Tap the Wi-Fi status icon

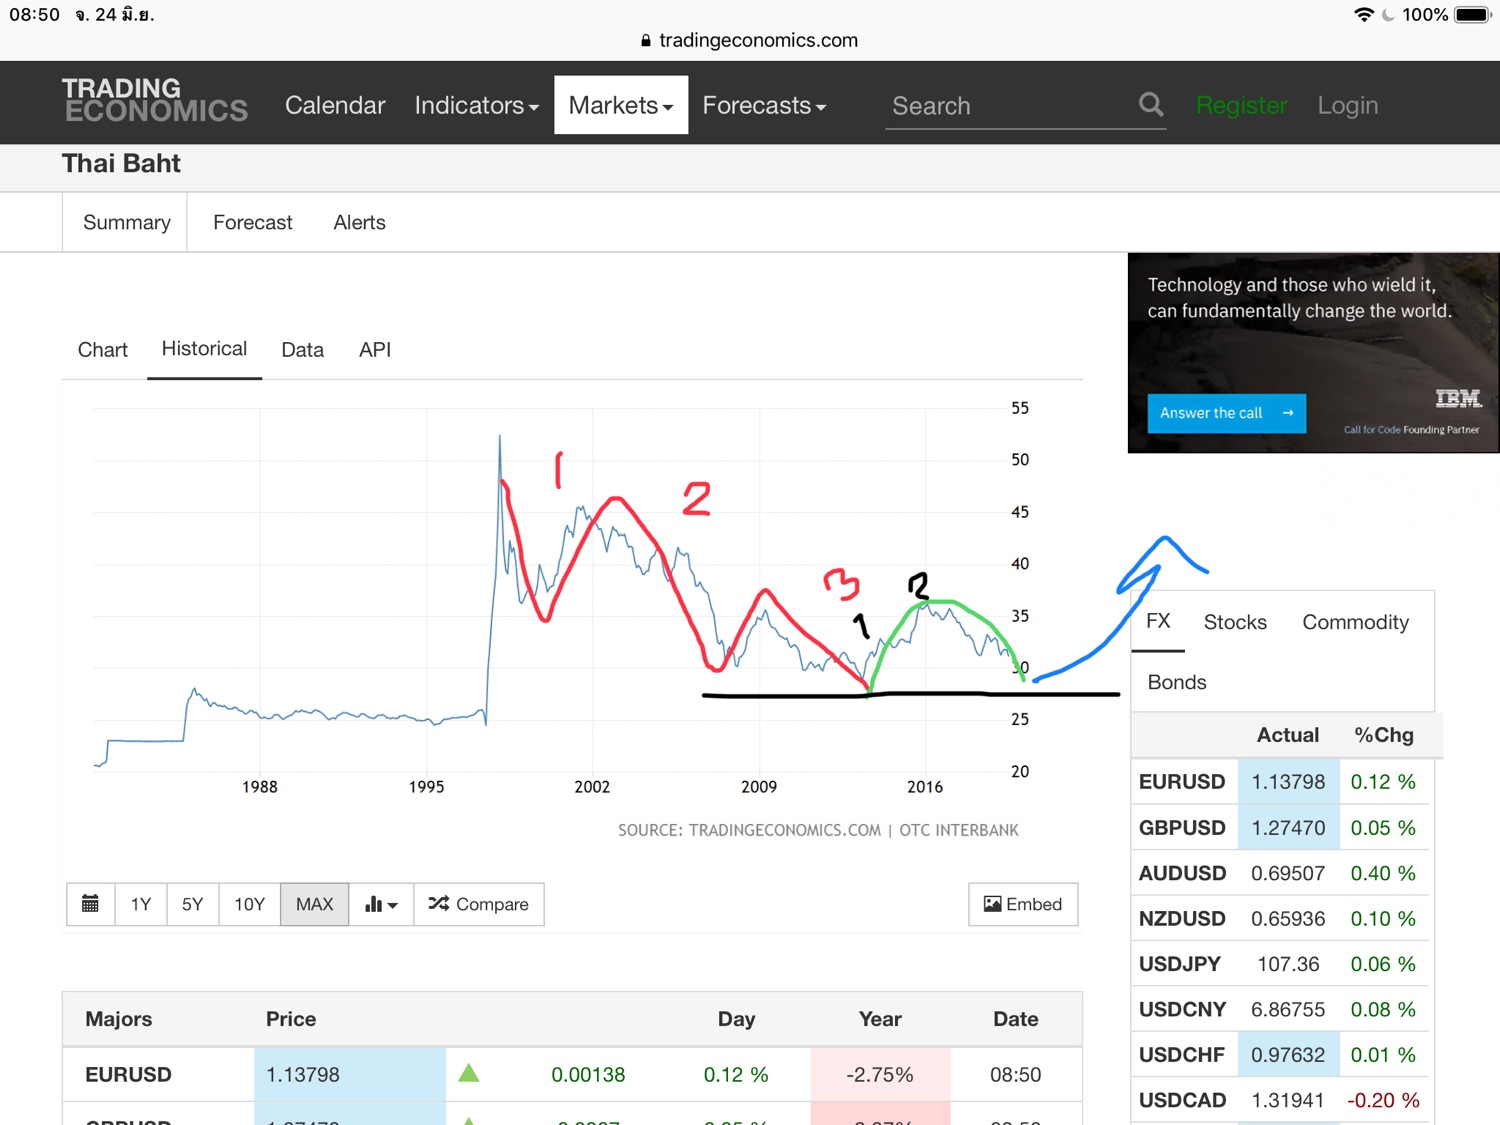(1363, 15)
